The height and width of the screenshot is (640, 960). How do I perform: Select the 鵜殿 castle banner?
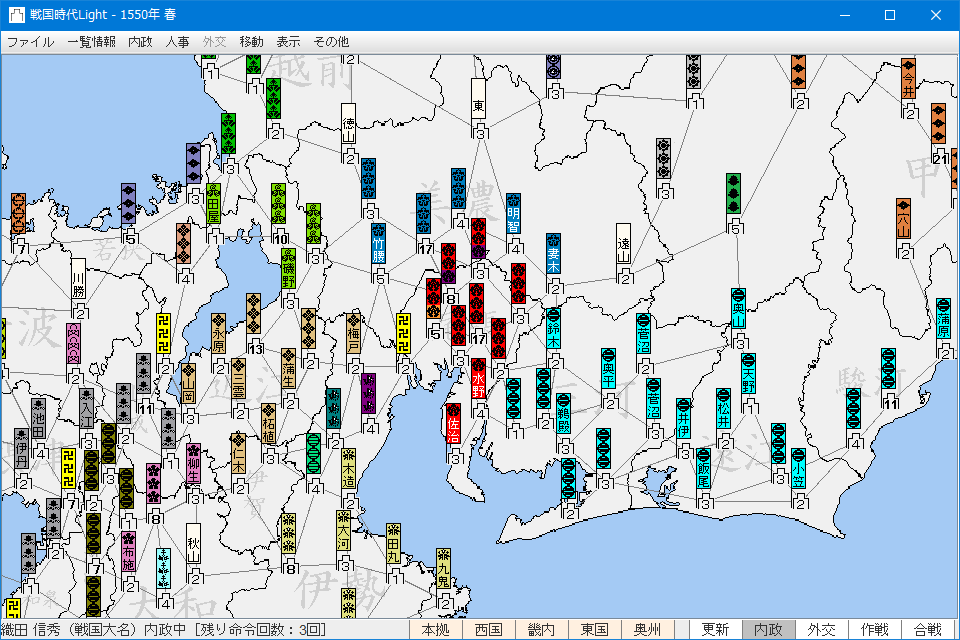tap(563, 413)
